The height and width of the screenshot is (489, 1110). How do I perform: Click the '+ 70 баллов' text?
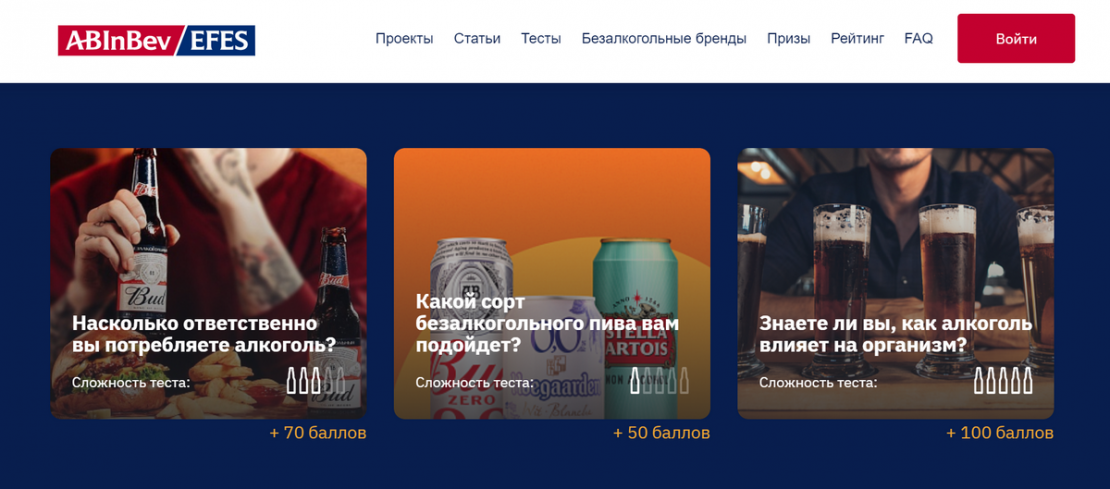pyautogui.click(x=318, y=432)
